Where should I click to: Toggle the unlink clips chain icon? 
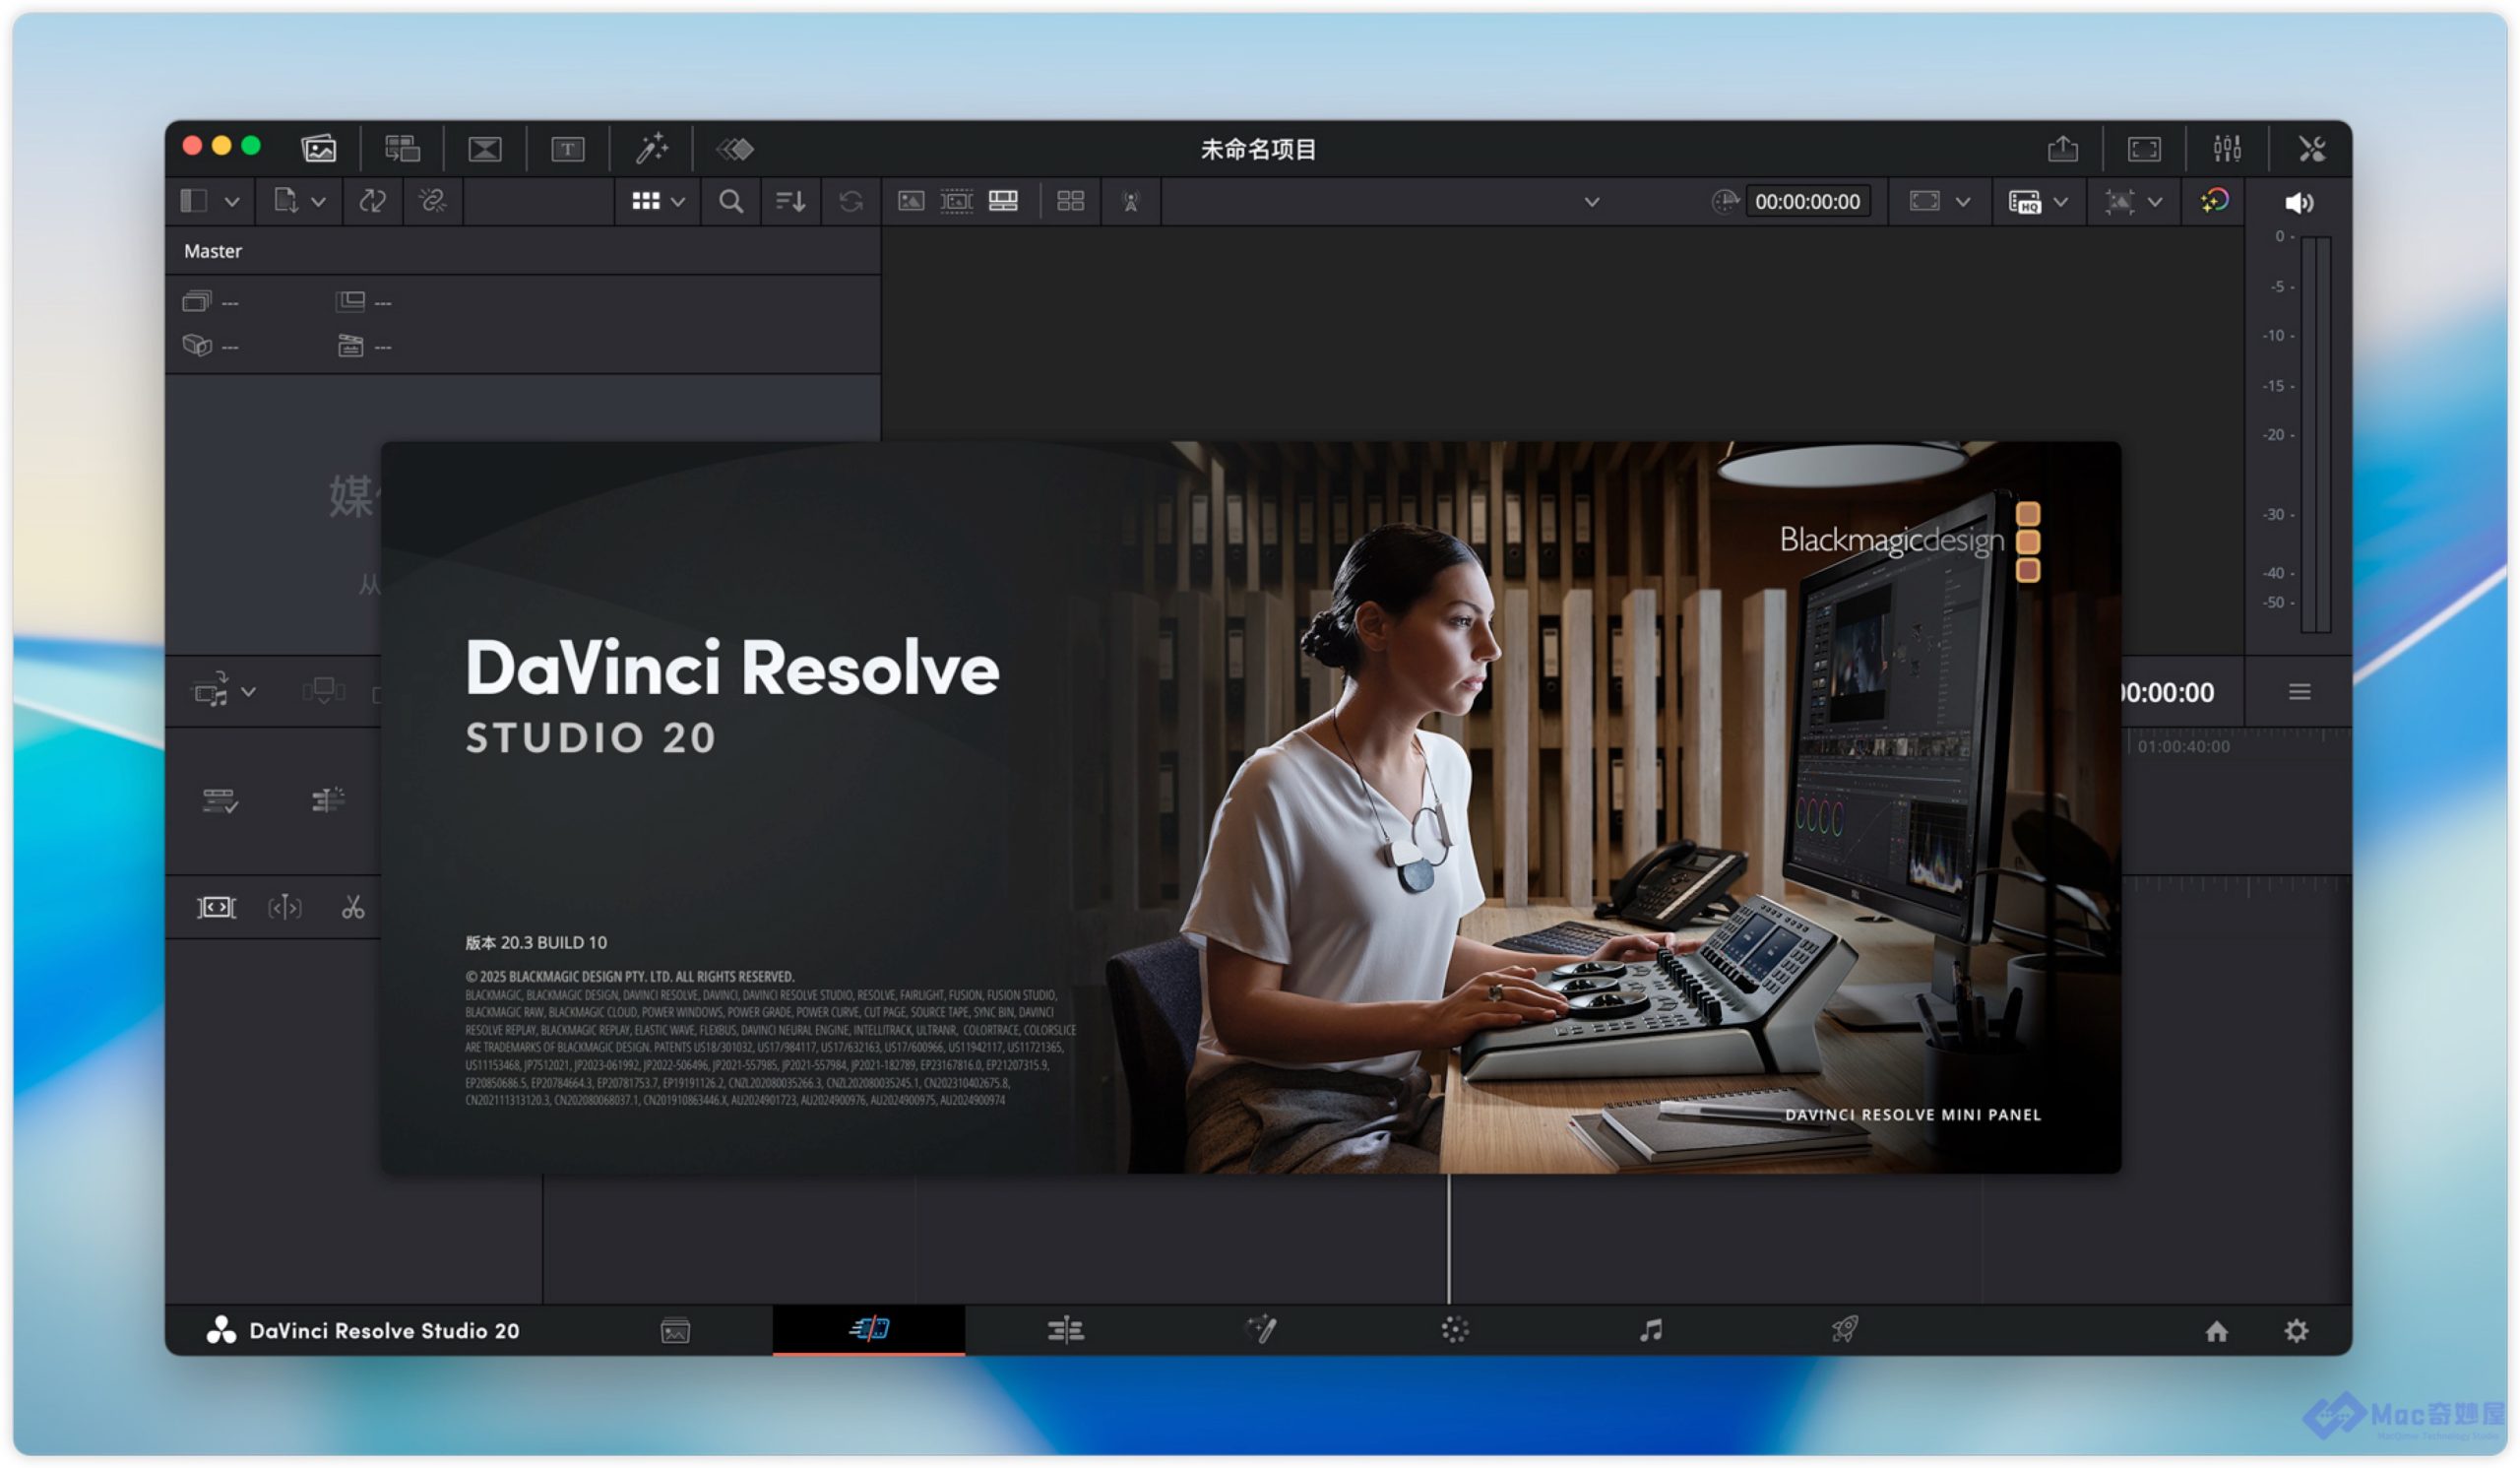tap(433, 202)
